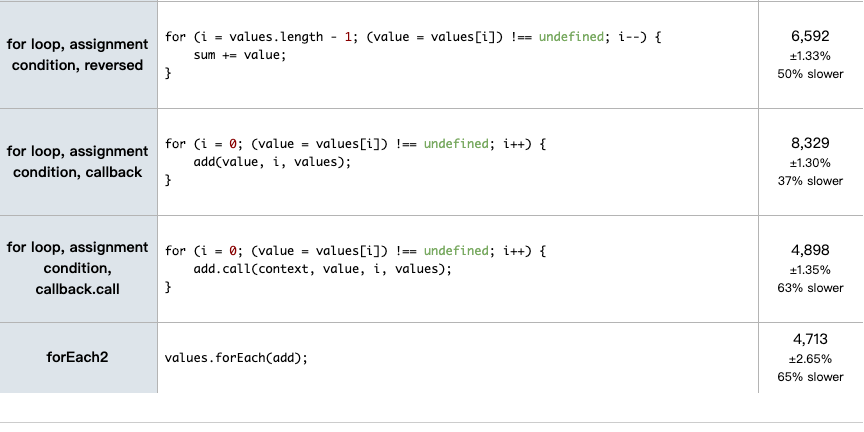Viewport: 864px width, 432px height.
Task: Click the "for loop, assignment condition, callback.call" label
Action: 77,268
